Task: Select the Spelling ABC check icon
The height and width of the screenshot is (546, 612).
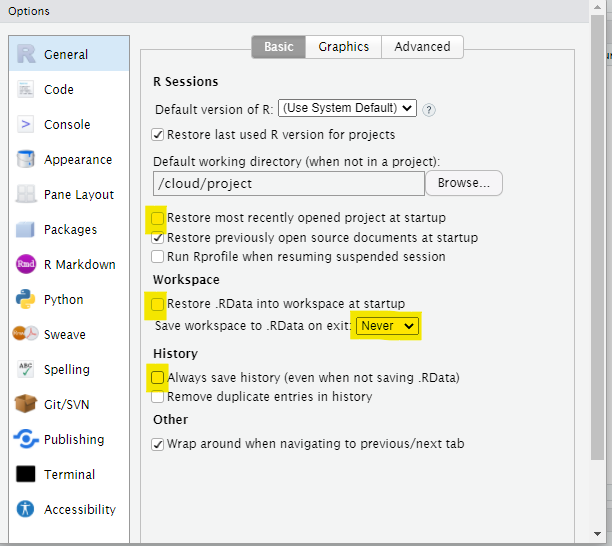Action: coord(26,369)
